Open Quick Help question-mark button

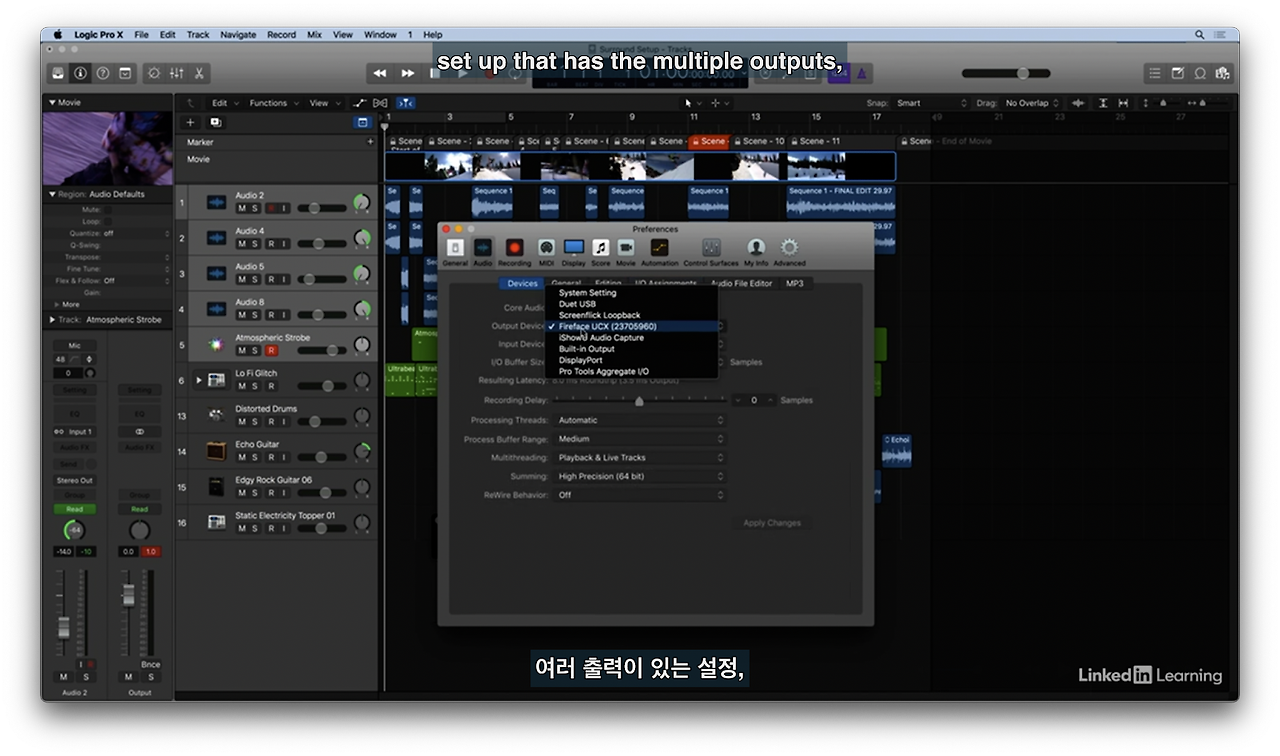click(x=102, y=73)
